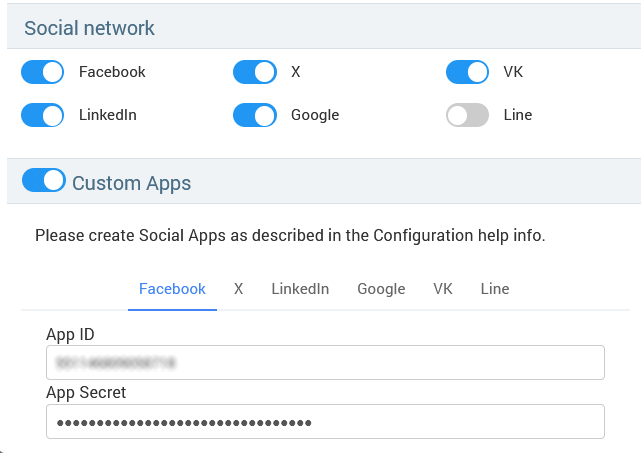The height and width of the screenshot is (453, 641).
Task: Turn off the Custom Apps switch
Action: 43,181
